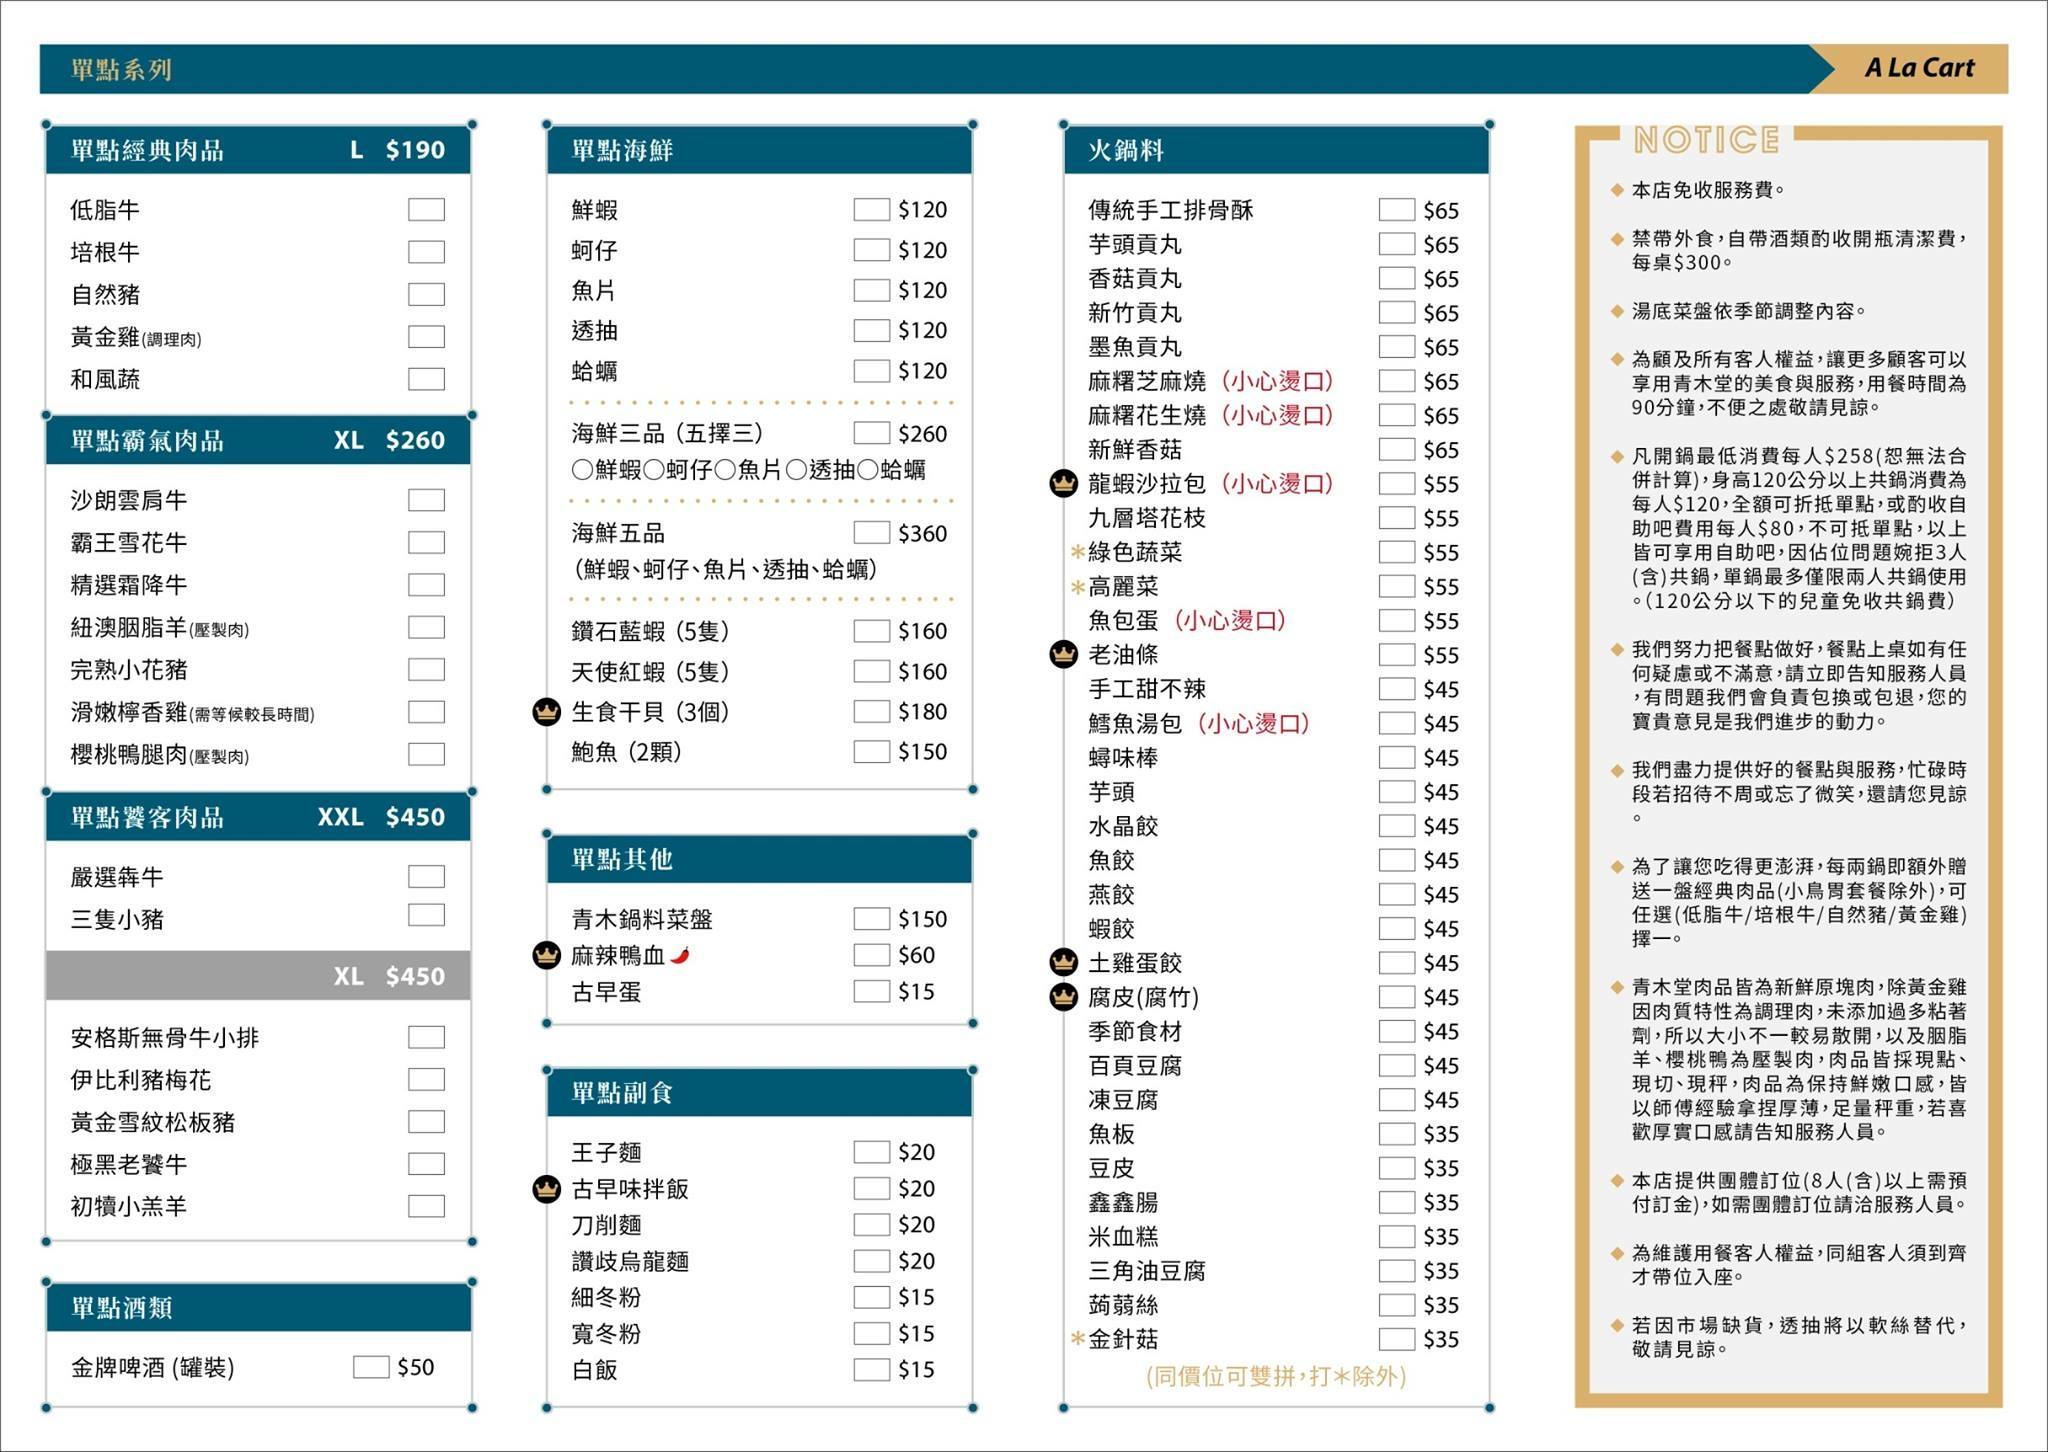Click the 單點經典肉品 section header
This screenshot has height=1452, width=2048.
coord(258,150)
